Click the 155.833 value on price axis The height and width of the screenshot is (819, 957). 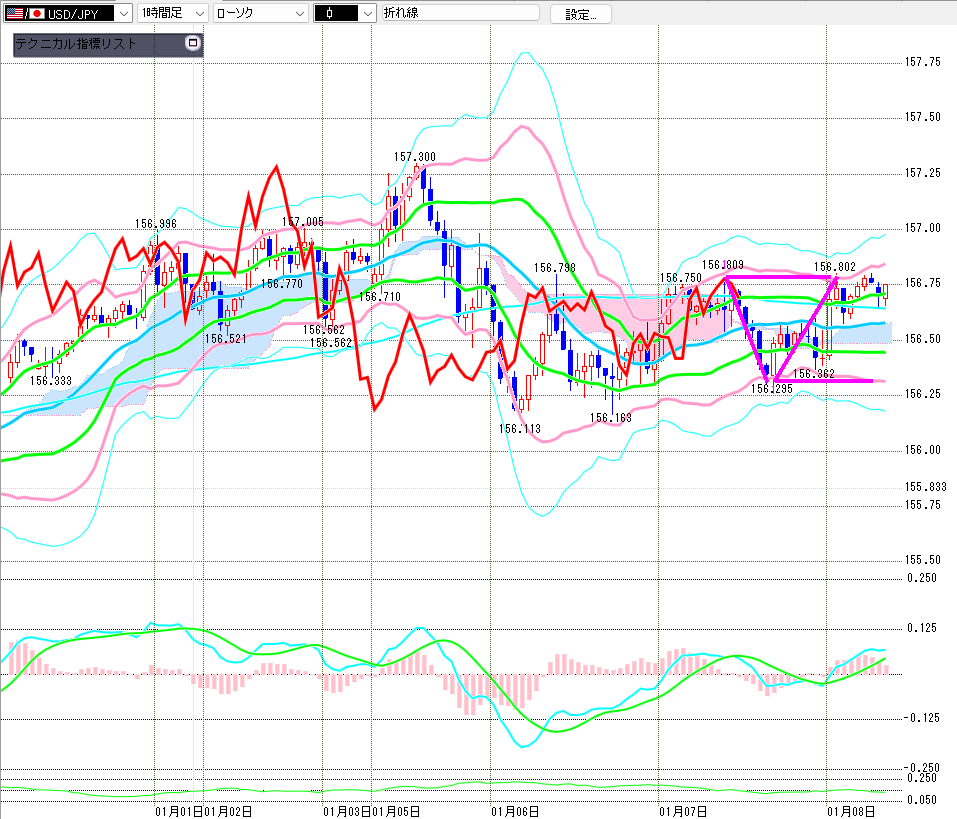tap(924, 486)
